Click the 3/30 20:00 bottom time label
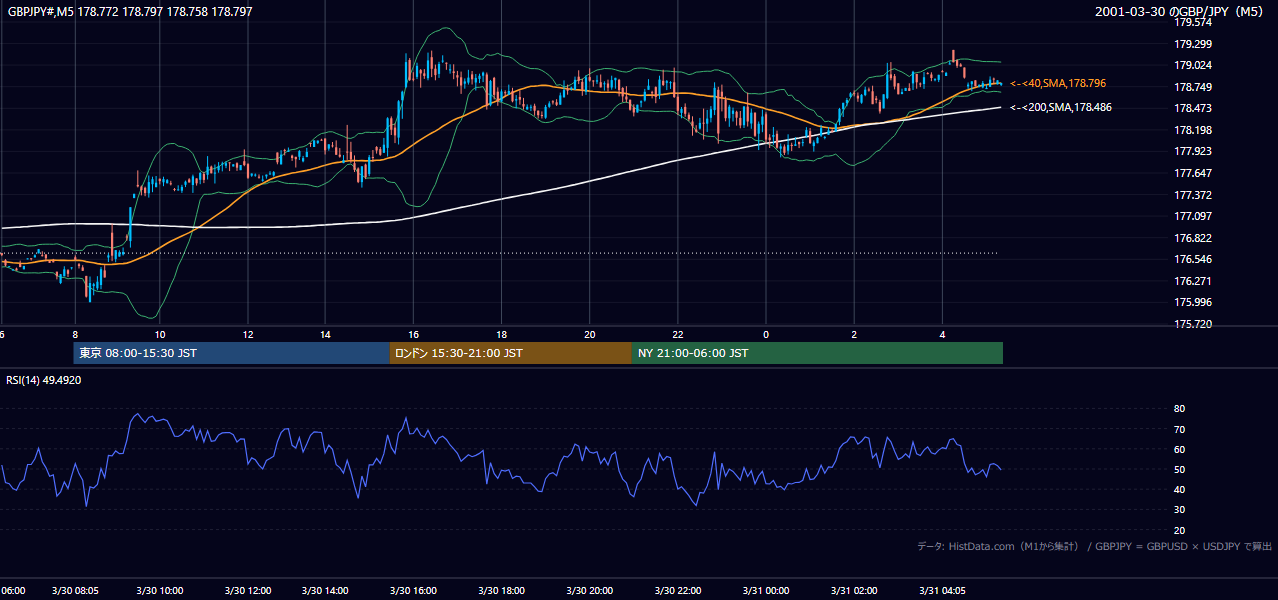The width and height of the screenshot is (1278, 600). tap(590, 591)
